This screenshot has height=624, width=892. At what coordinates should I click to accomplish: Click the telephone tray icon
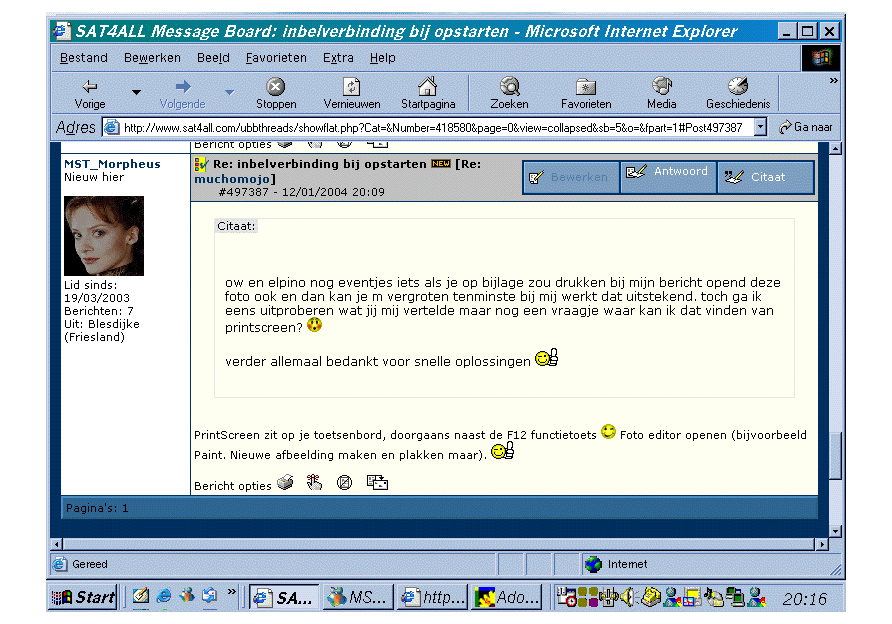(x=650, y=597)
